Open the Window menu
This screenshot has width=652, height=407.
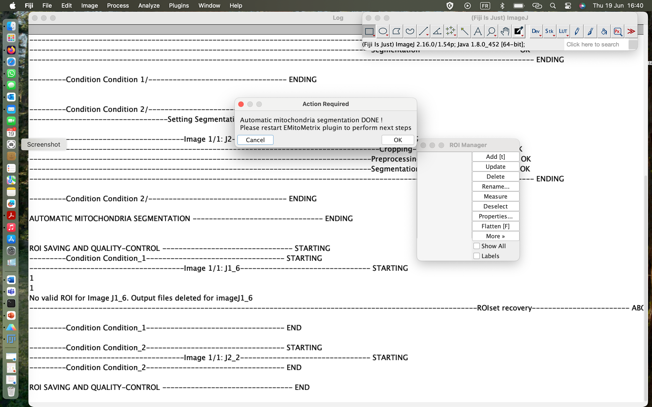tap(209, 5)
